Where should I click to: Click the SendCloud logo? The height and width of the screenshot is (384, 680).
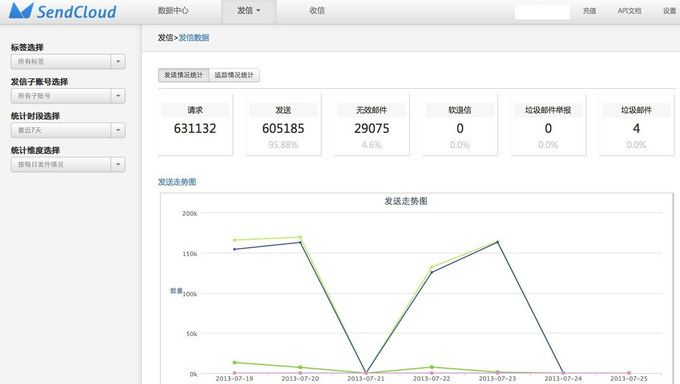pyautogui.click(x=63, y=11)
